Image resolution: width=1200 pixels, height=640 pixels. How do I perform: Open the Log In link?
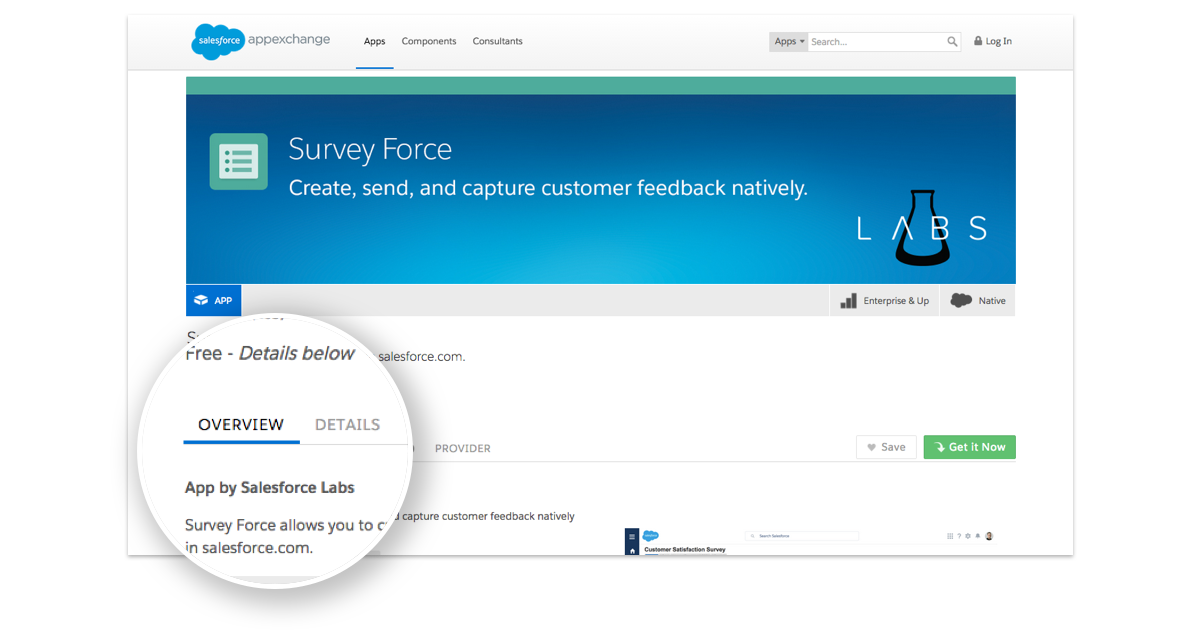pyautogui.click(x=998, y=42)
